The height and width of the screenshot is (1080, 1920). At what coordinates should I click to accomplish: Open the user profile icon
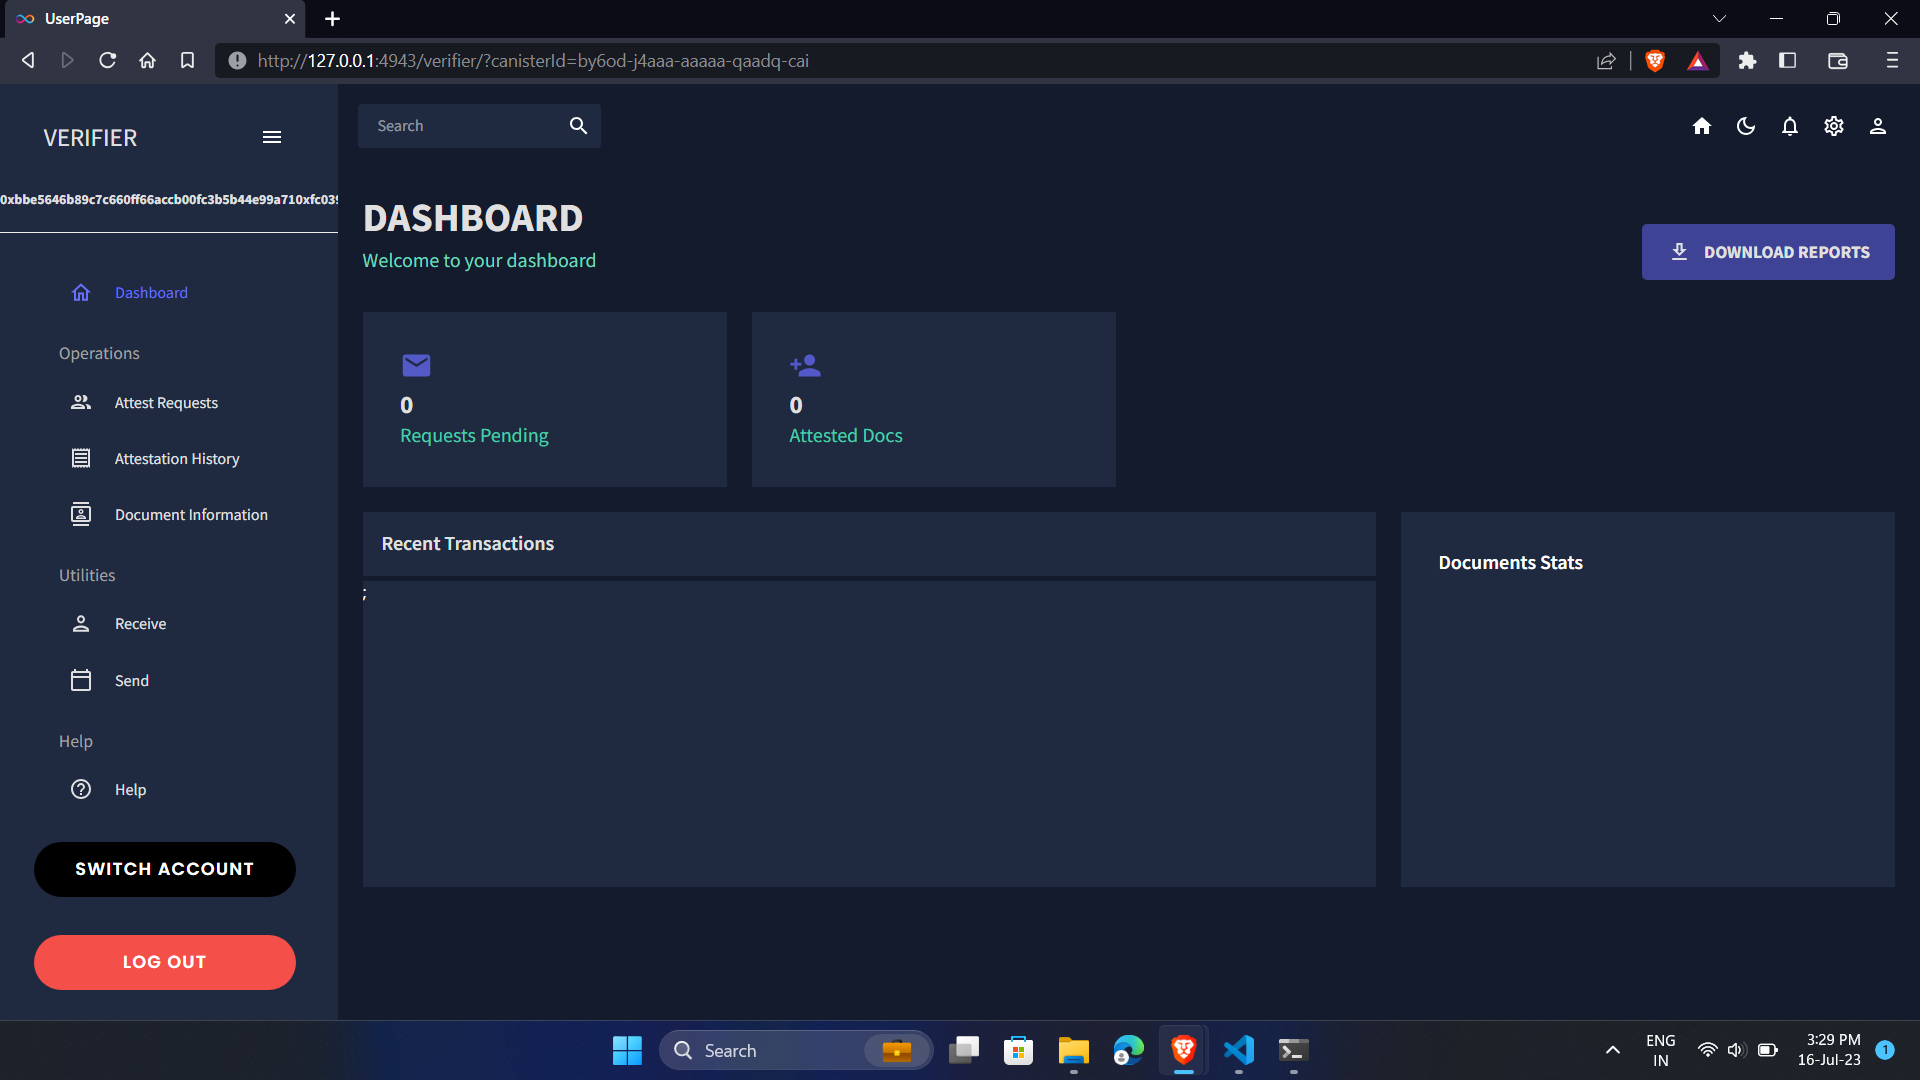tap(1878, 126)
